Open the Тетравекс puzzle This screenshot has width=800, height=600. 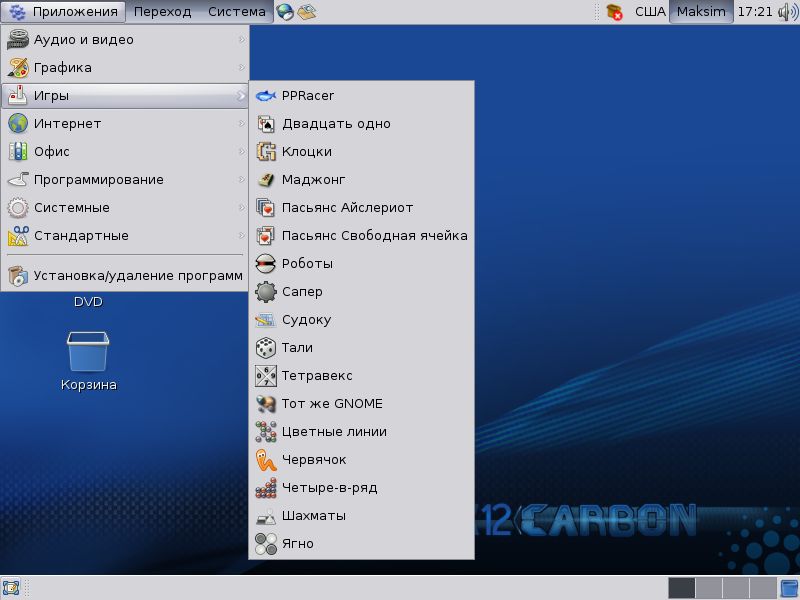pyautogui.click(x=361, y=376)
